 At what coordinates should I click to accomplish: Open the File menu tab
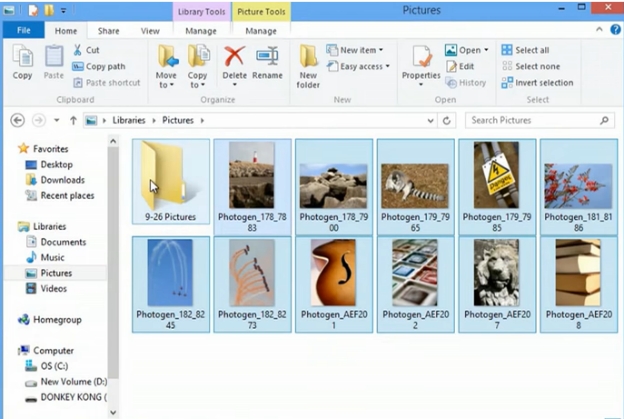click(x=23, y=30)
